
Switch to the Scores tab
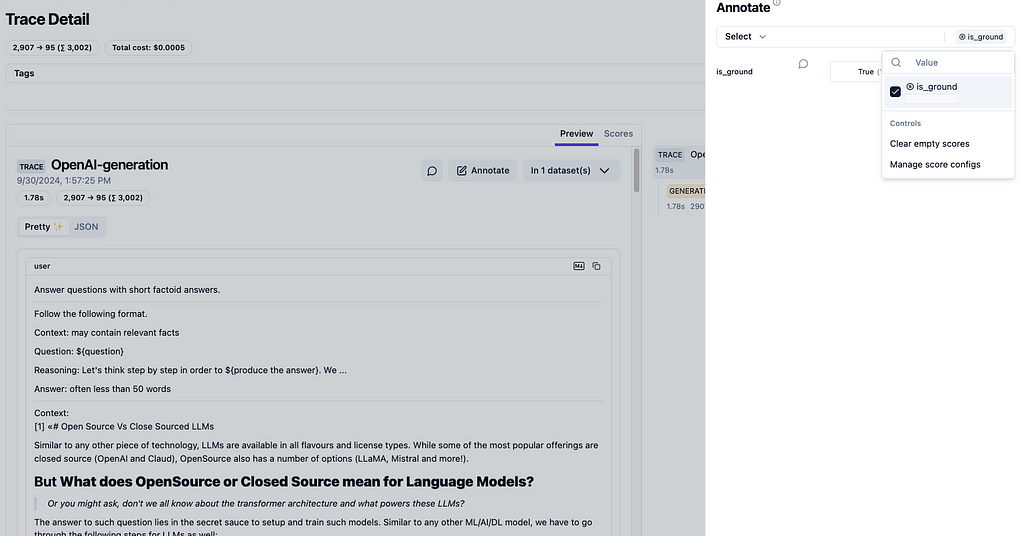[x=618, y=134]
